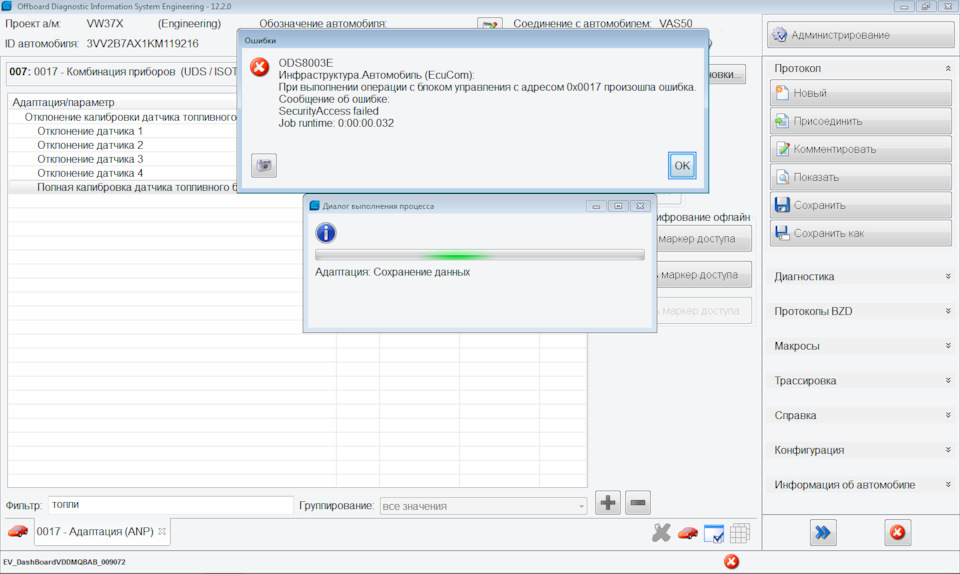Viewport: 960px width, 574px height.
Task: Click Показать protocol button
Action: (860, 177)
